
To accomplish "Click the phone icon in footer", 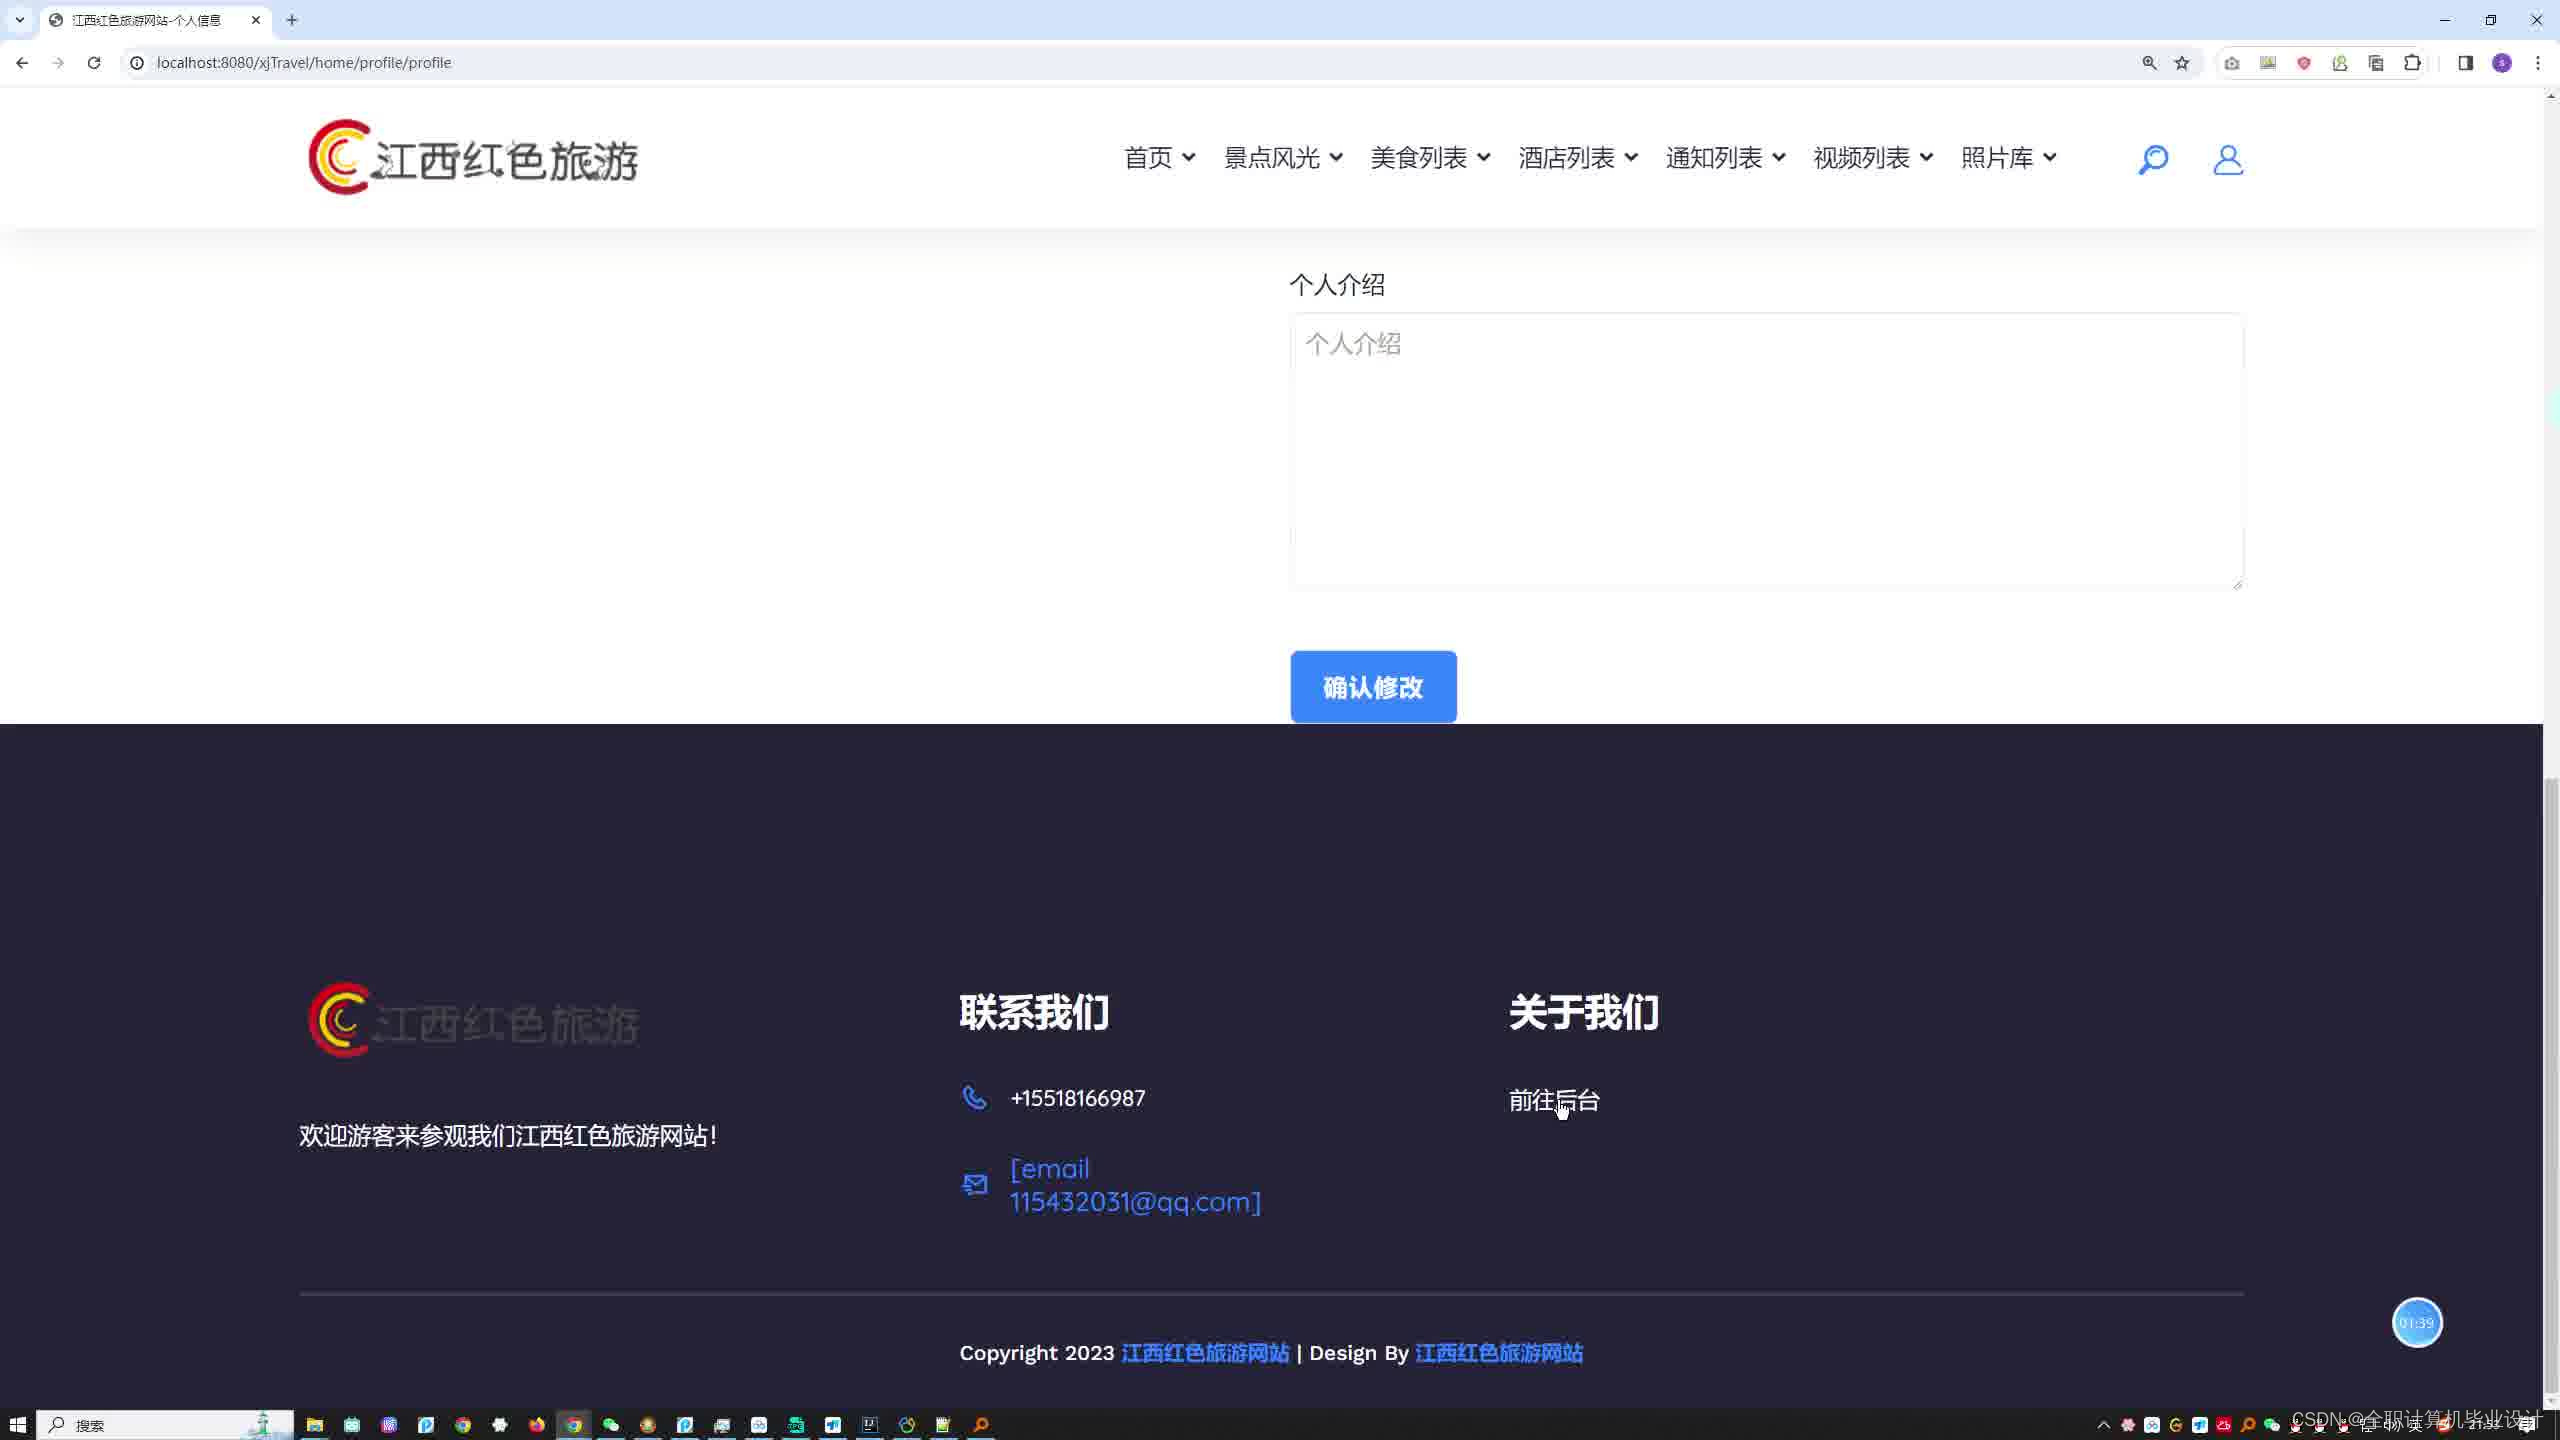I will (x=974, y=1098).
